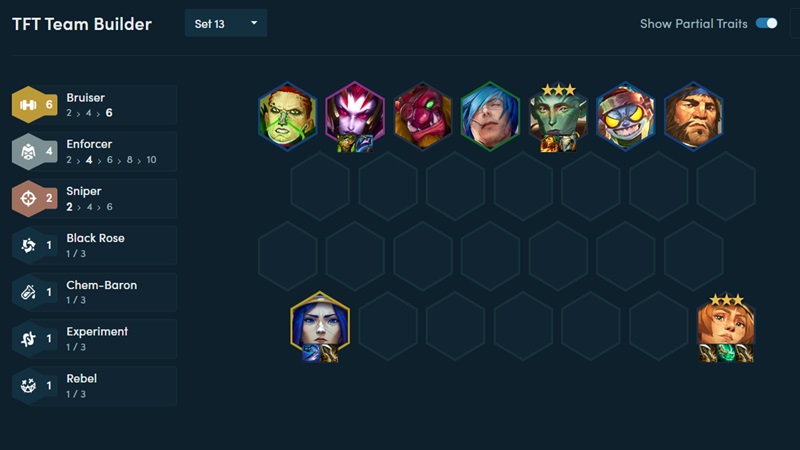Select the three-star orange-haired champion portrait

pyautogui.click(x=726, y=327)
